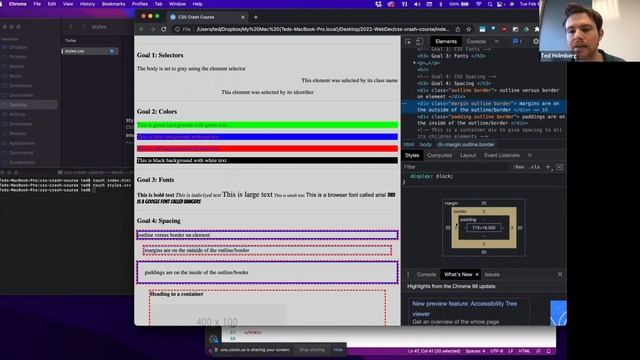
Task: Bookmark this page with the star icon
Action: 469,29
